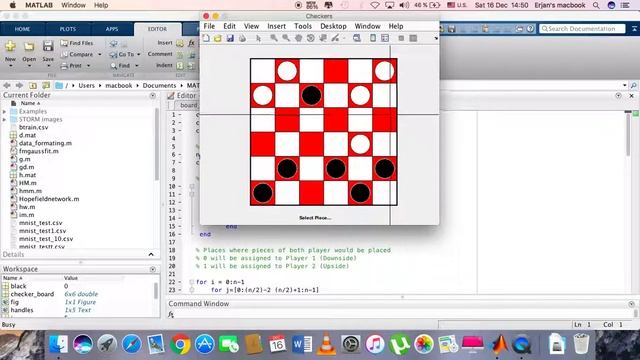This screenshot has width=640, height=360.
Task: Click editor vertical scrollbar
Action: [628, 135]
